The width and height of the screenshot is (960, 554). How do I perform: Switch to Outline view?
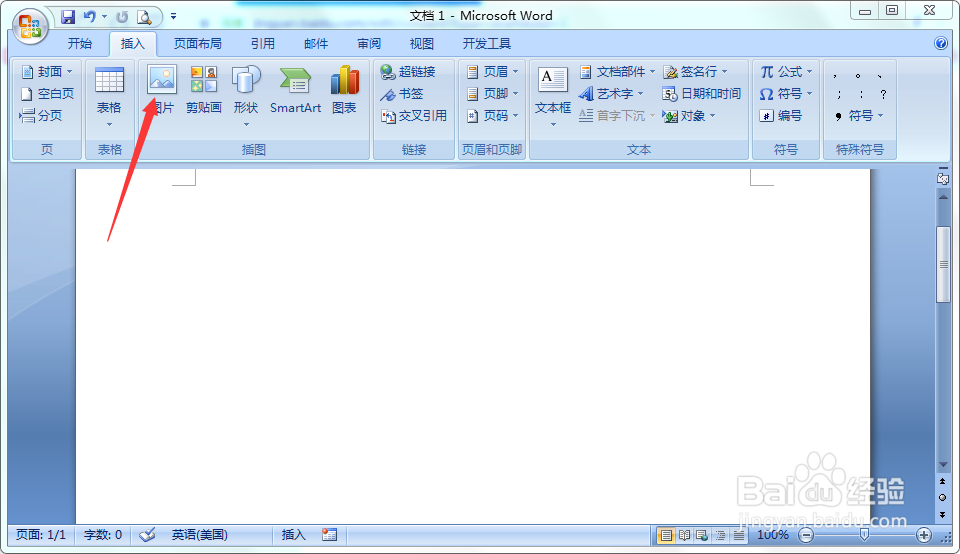721,536
